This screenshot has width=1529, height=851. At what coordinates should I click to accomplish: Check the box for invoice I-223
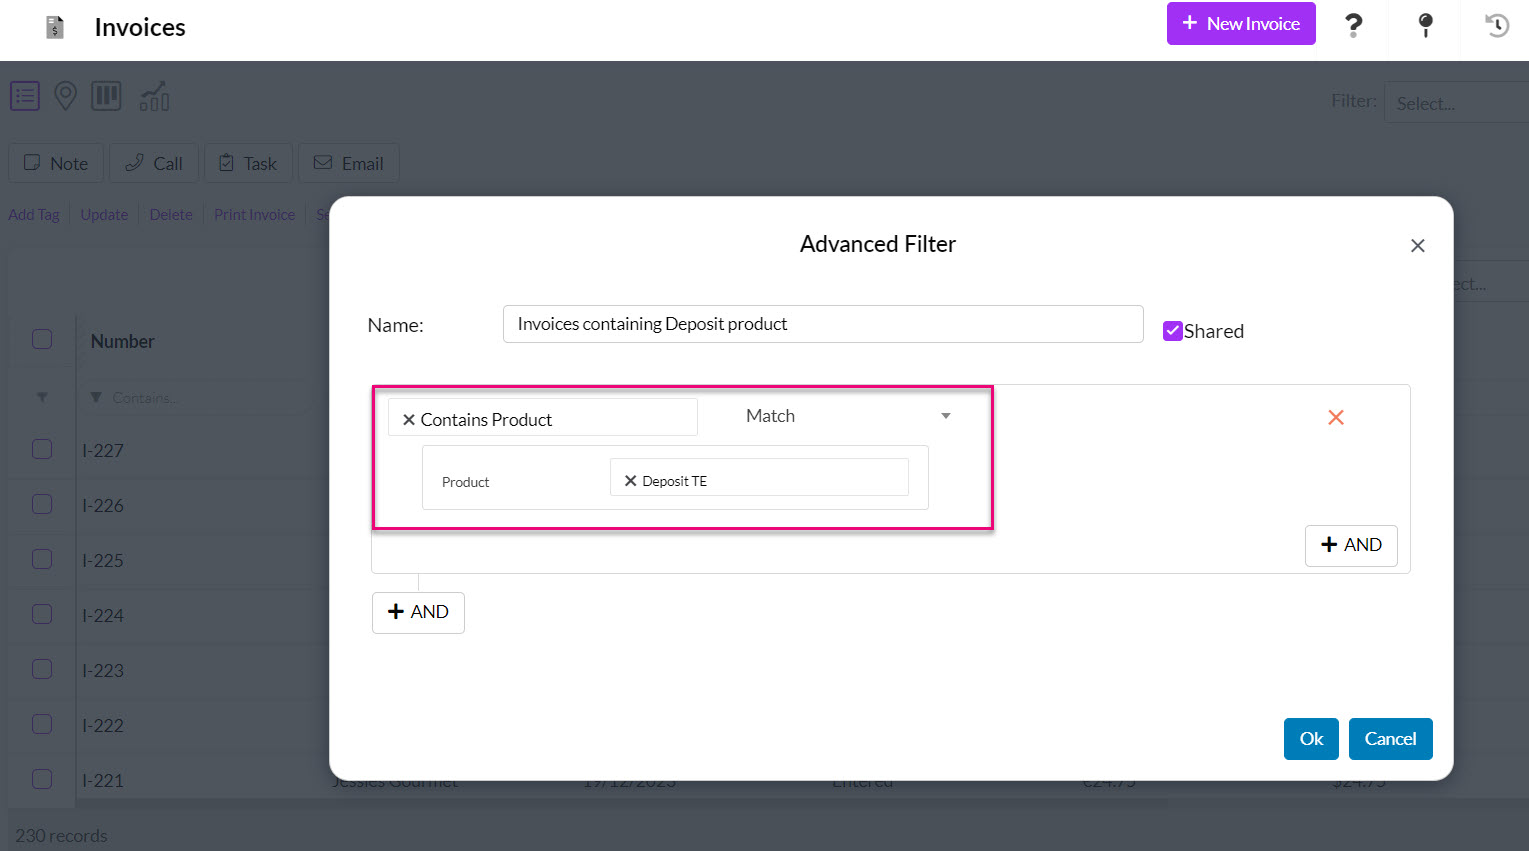click(42, 669)
